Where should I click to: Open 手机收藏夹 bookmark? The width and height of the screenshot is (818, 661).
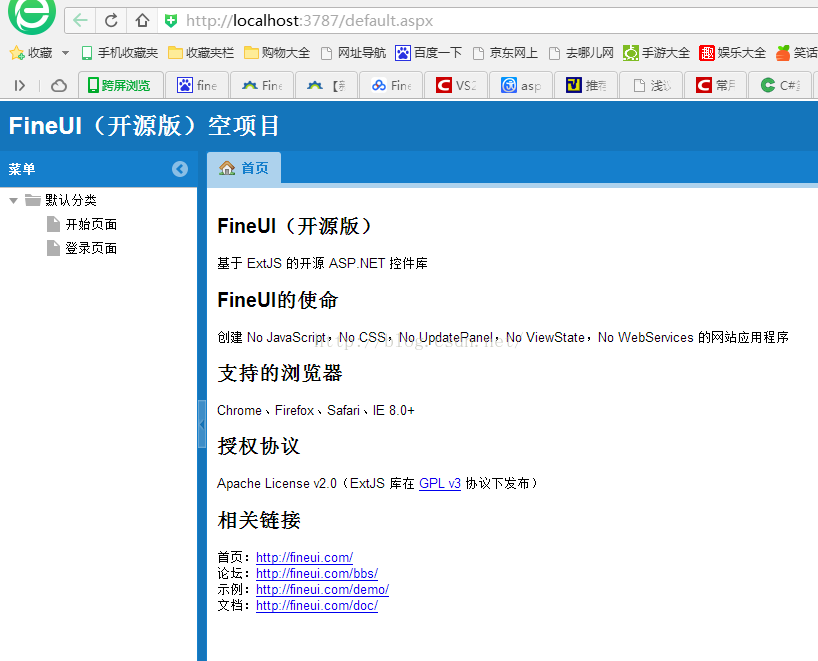(x=120, y=53)
